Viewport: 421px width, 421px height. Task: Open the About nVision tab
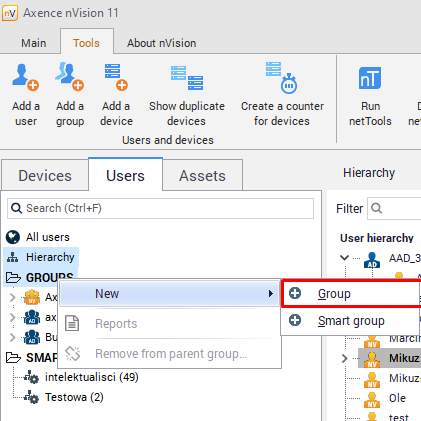click(x=161, y=43)
